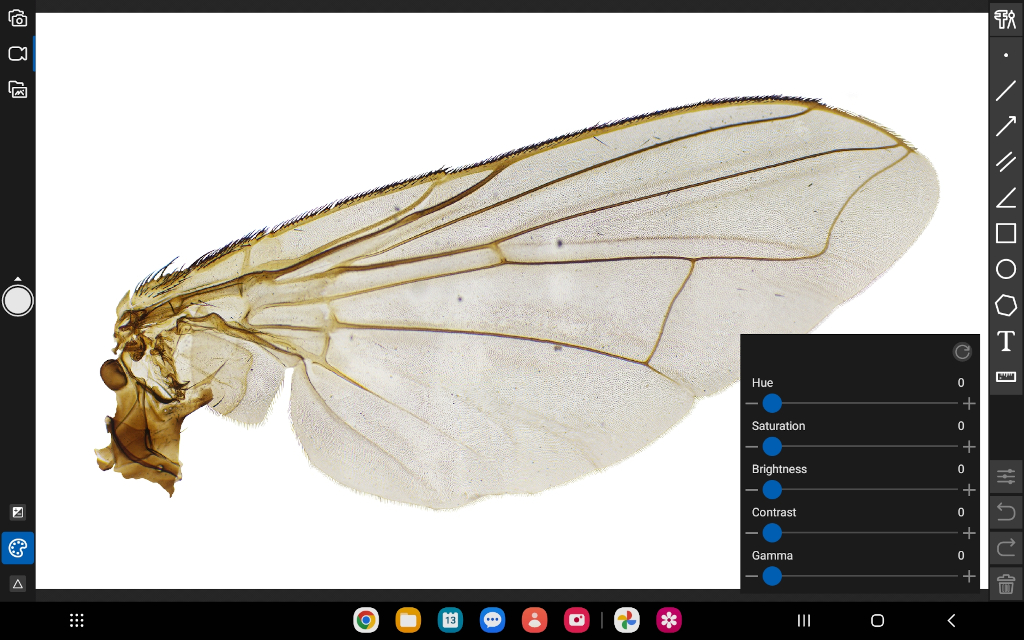Increase Saturation with the plus button

969,447
